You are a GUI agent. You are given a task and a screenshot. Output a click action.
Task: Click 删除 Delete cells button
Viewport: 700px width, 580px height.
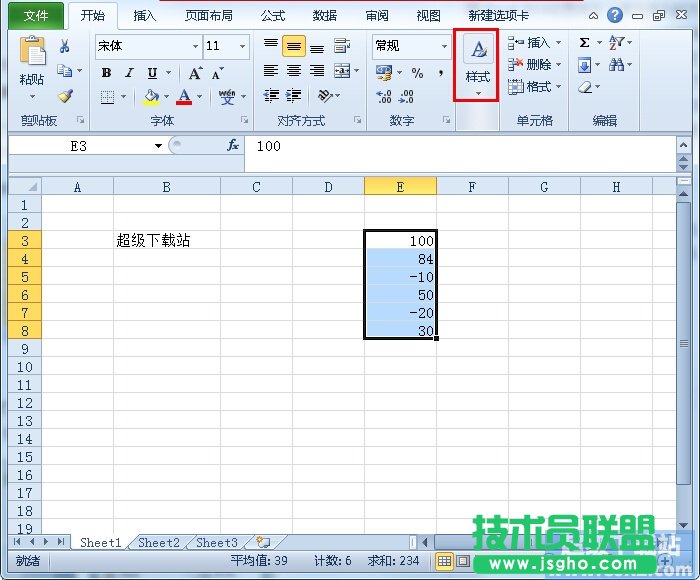[534, 65]
